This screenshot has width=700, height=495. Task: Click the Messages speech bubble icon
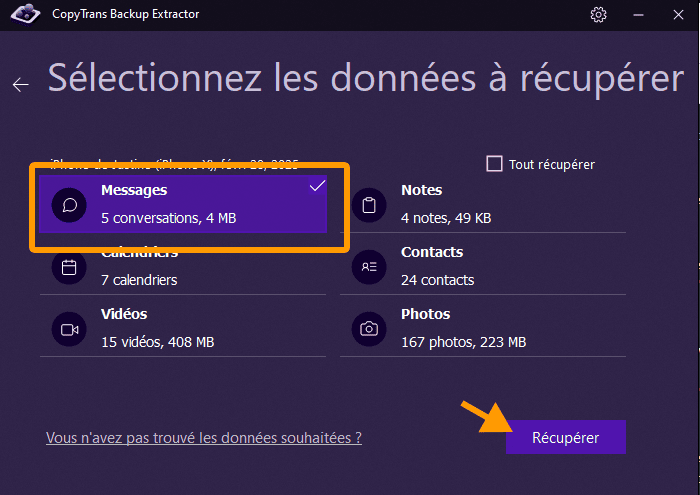point(69,205)
